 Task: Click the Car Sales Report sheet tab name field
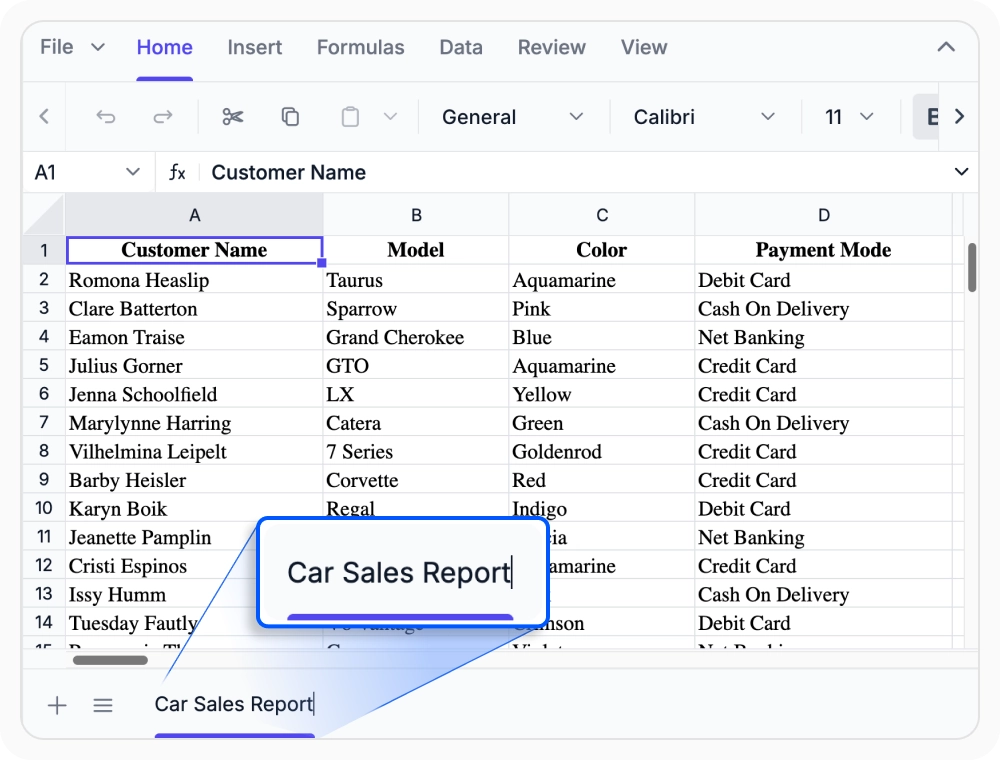[x=235, y=704]
